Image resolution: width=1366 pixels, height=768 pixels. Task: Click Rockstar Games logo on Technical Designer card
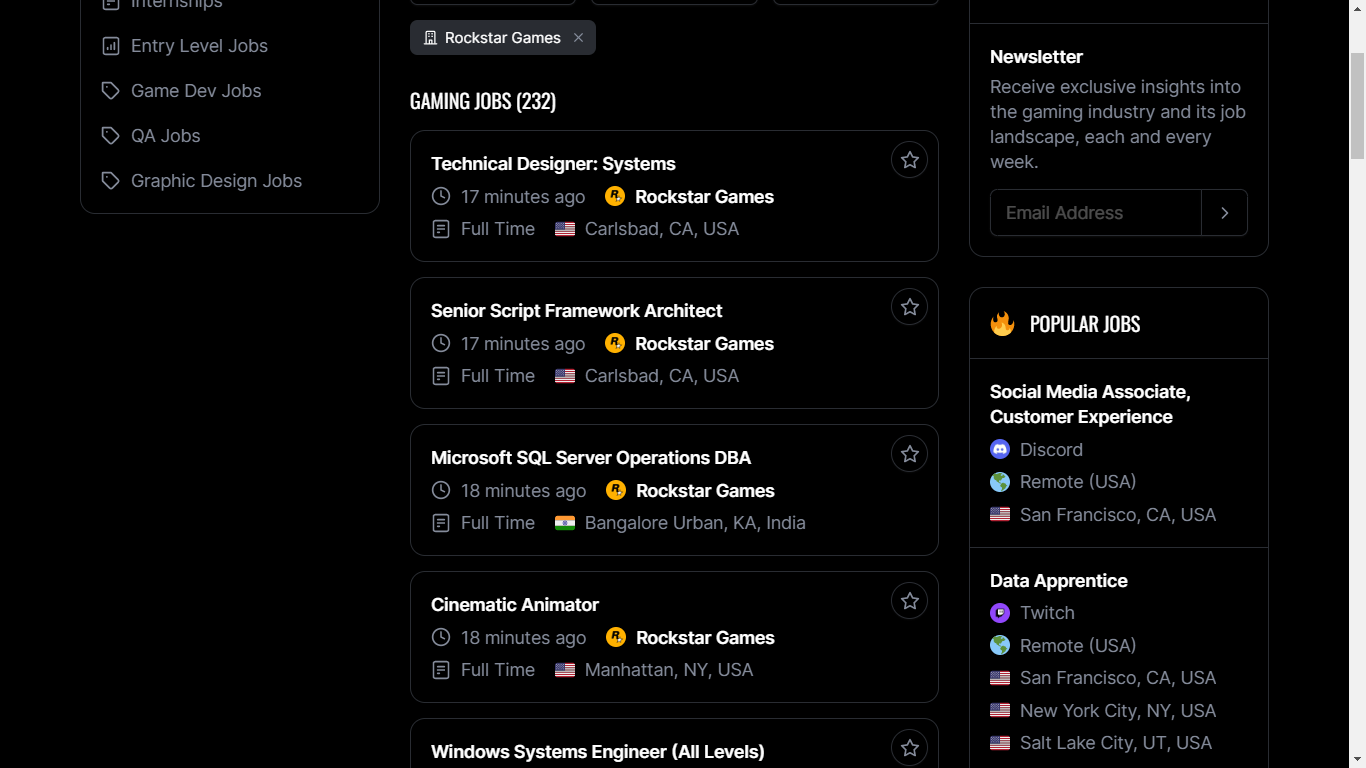pyautogui.click(x=615, y=196)
